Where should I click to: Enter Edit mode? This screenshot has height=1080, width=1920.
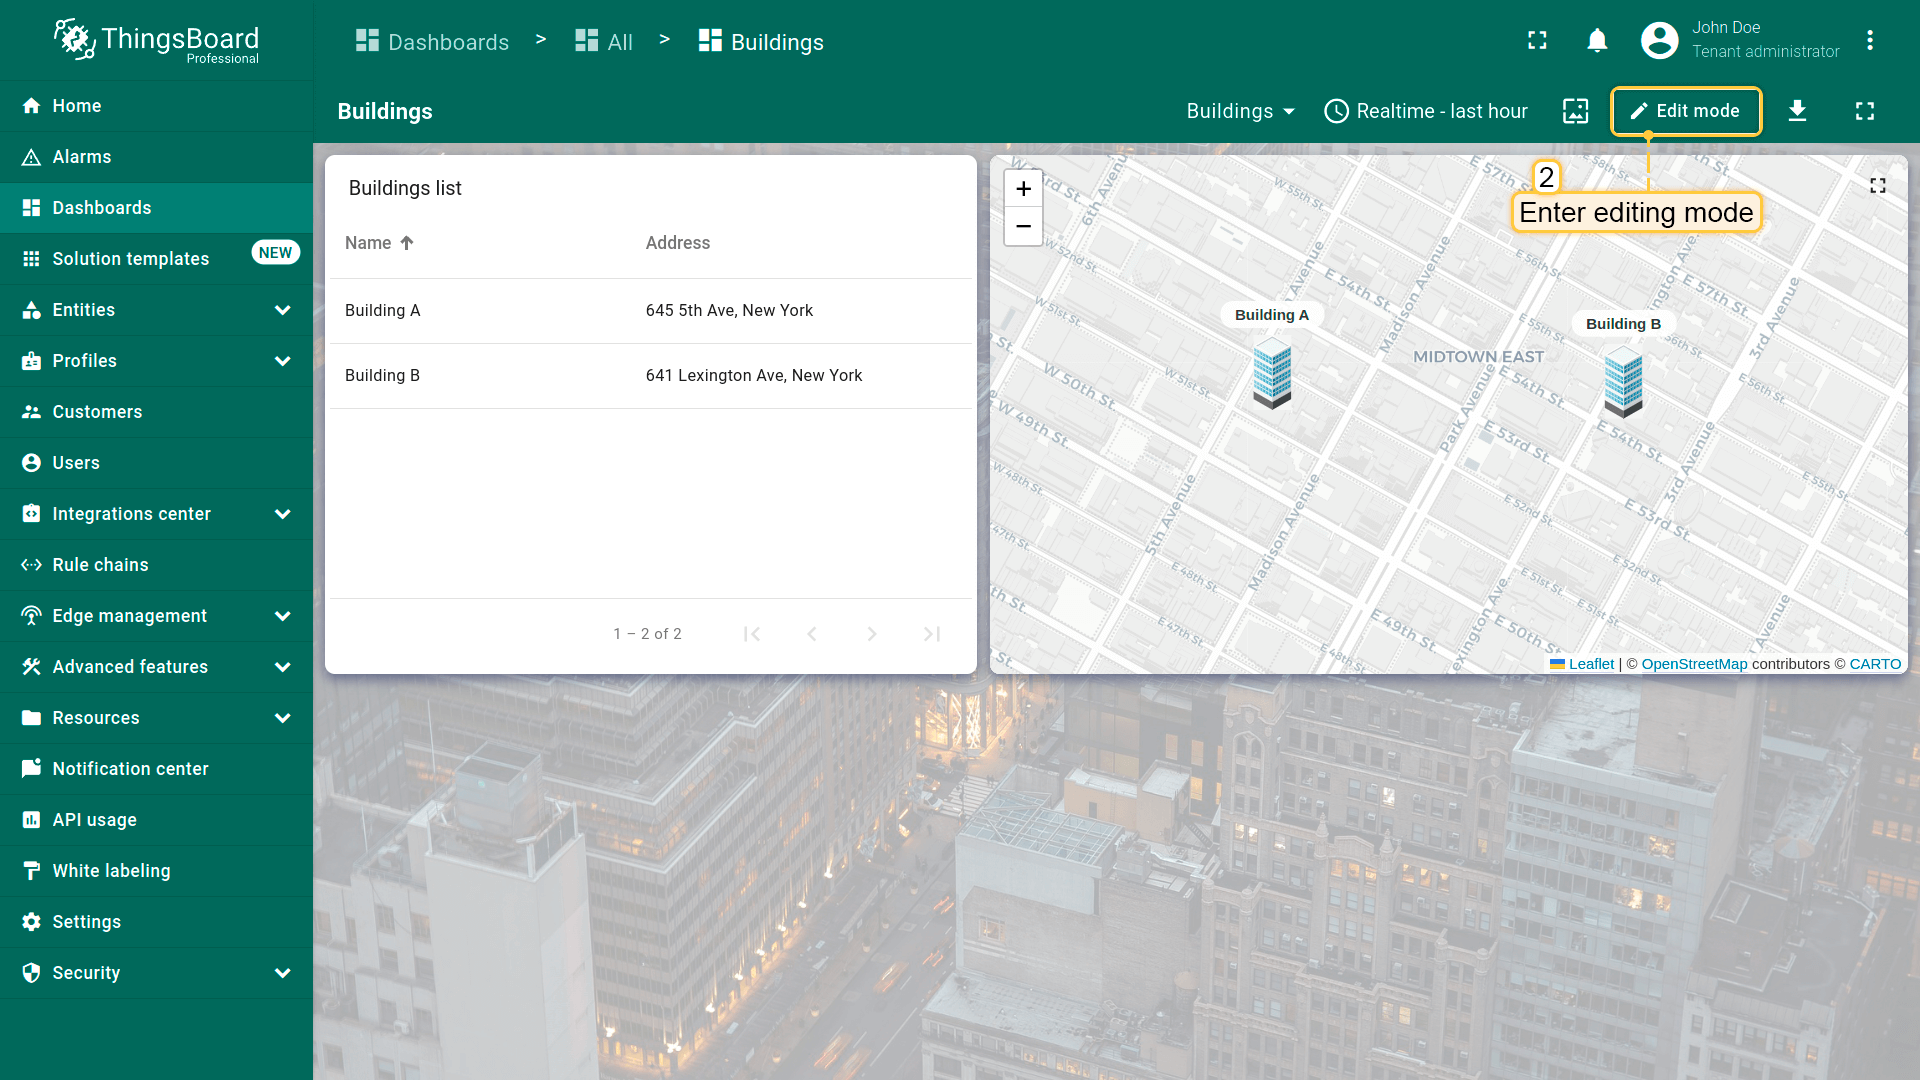coord(1685,111)
